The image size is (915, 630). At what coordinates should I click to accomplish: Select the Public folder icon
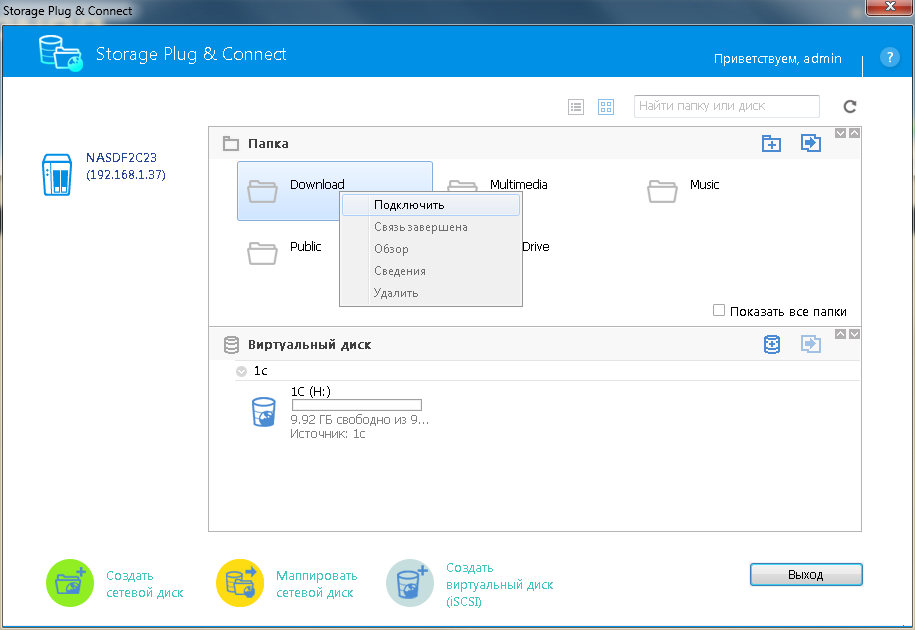(262, 253)
